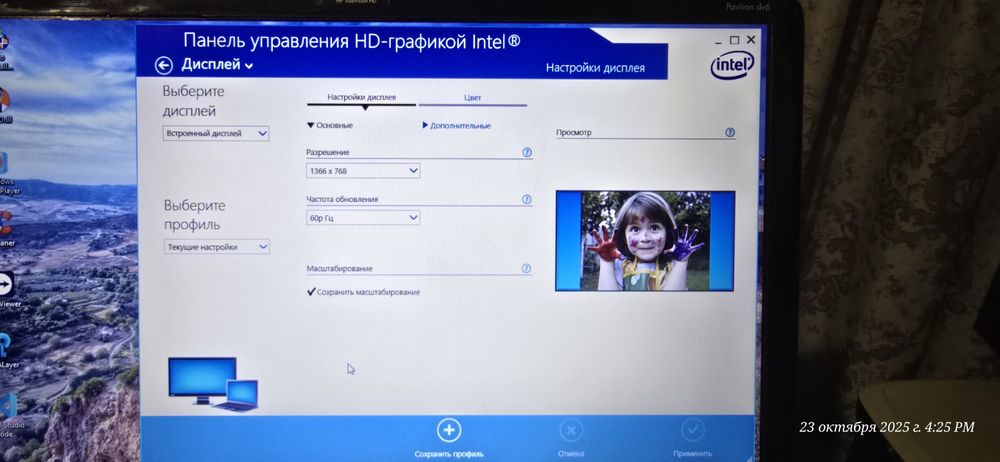Collapse the Основные section
The image size is (1000, 462).
click(x=330, y=126)
